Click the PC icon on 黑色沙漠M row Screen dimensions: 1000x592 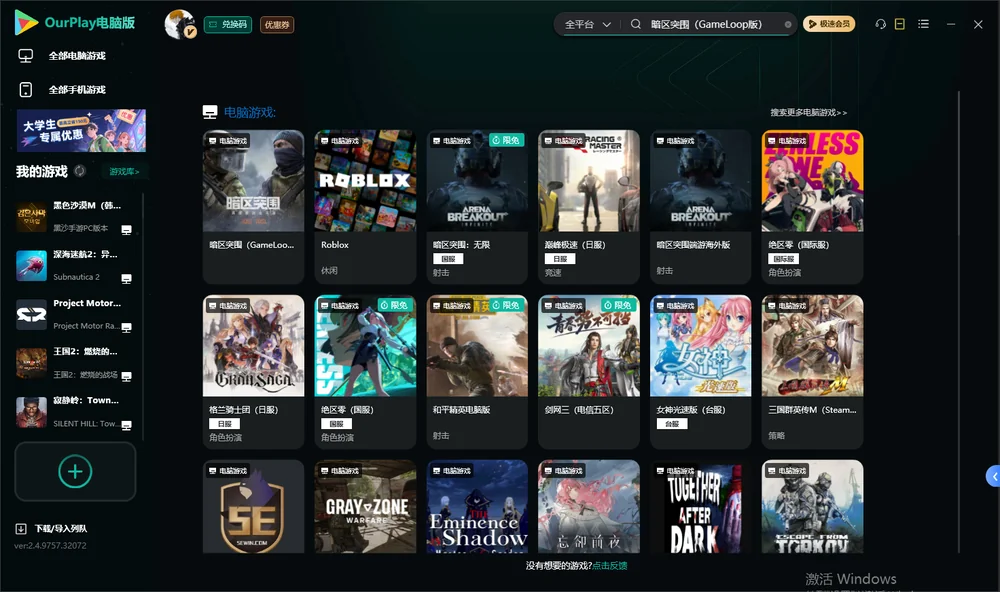126,230
